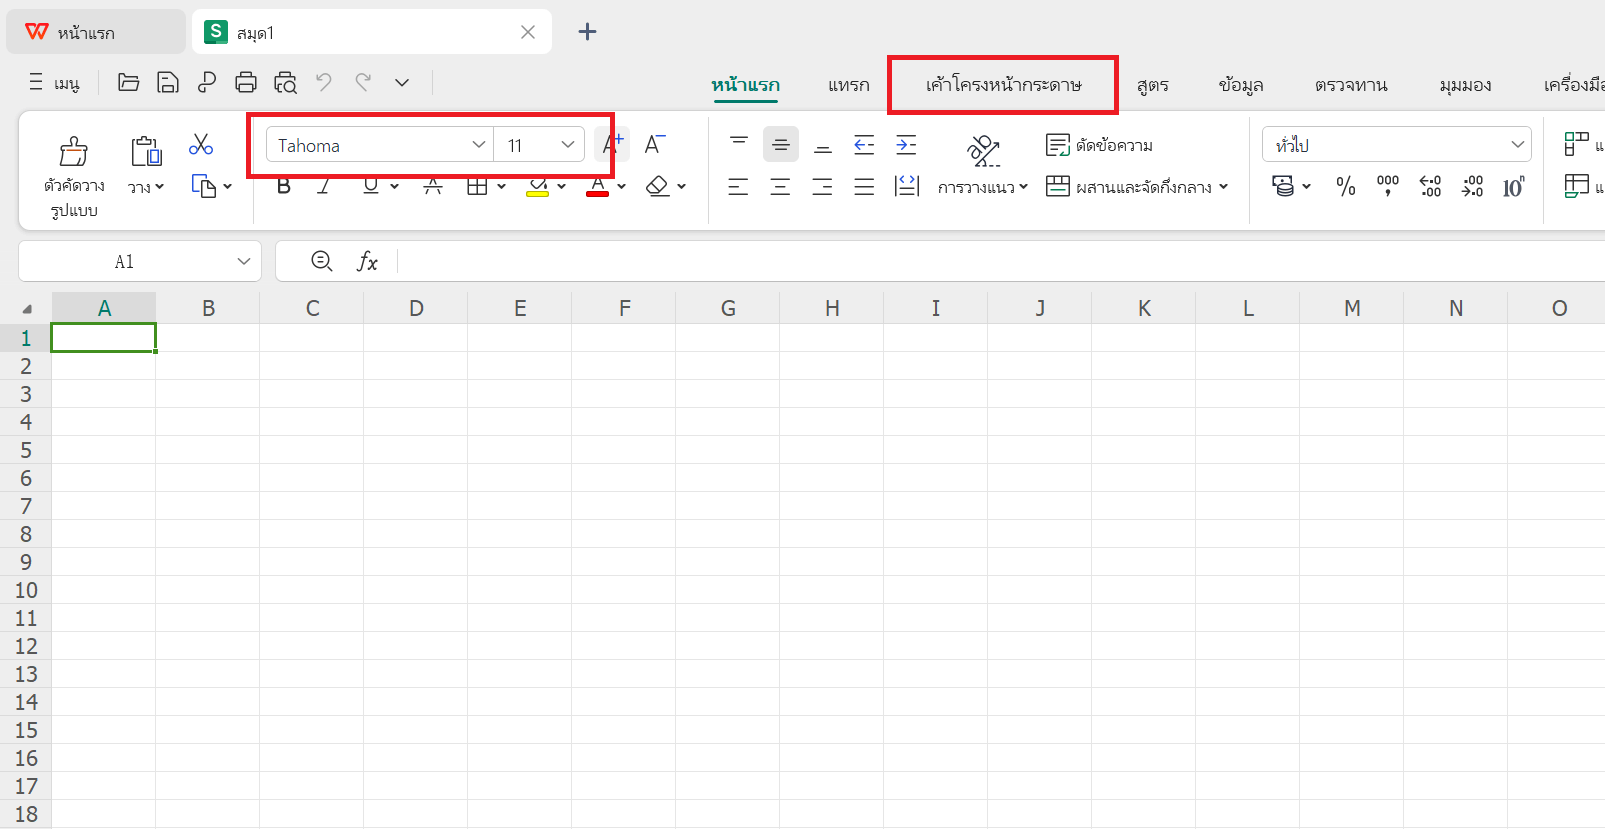
Task: Align cell content to top
Action: (739, 145)
